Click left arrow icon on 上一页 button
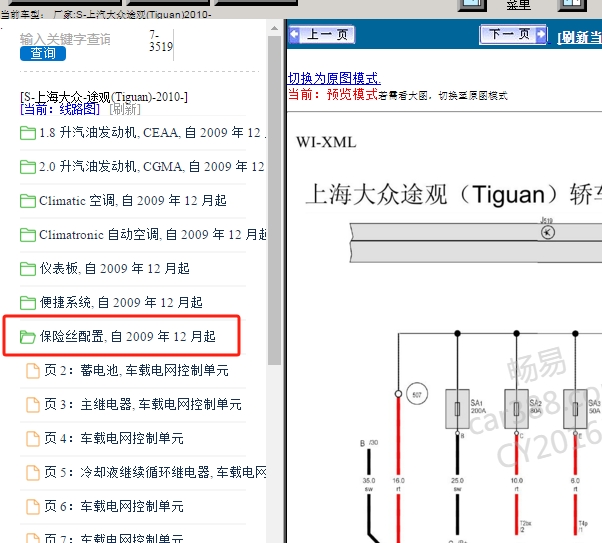Viewport: 602px width, 543px height. [295, 35]
